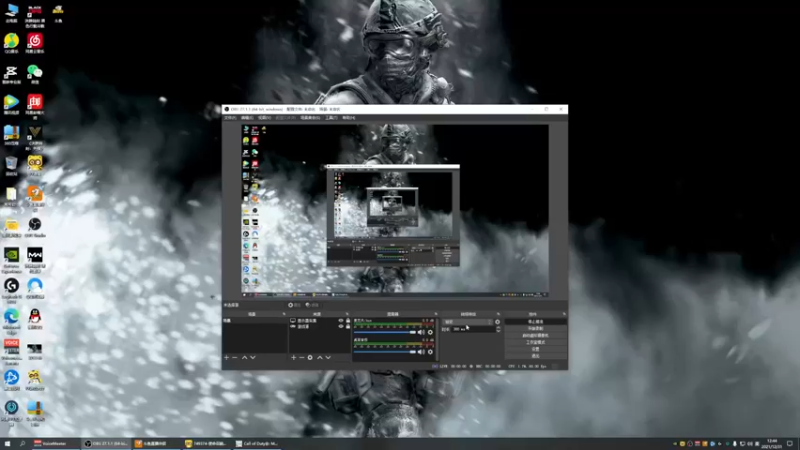Adjust volume slider of first mixer channel
Viewport: 800px width, 450px height.
(x=385, y=332)
